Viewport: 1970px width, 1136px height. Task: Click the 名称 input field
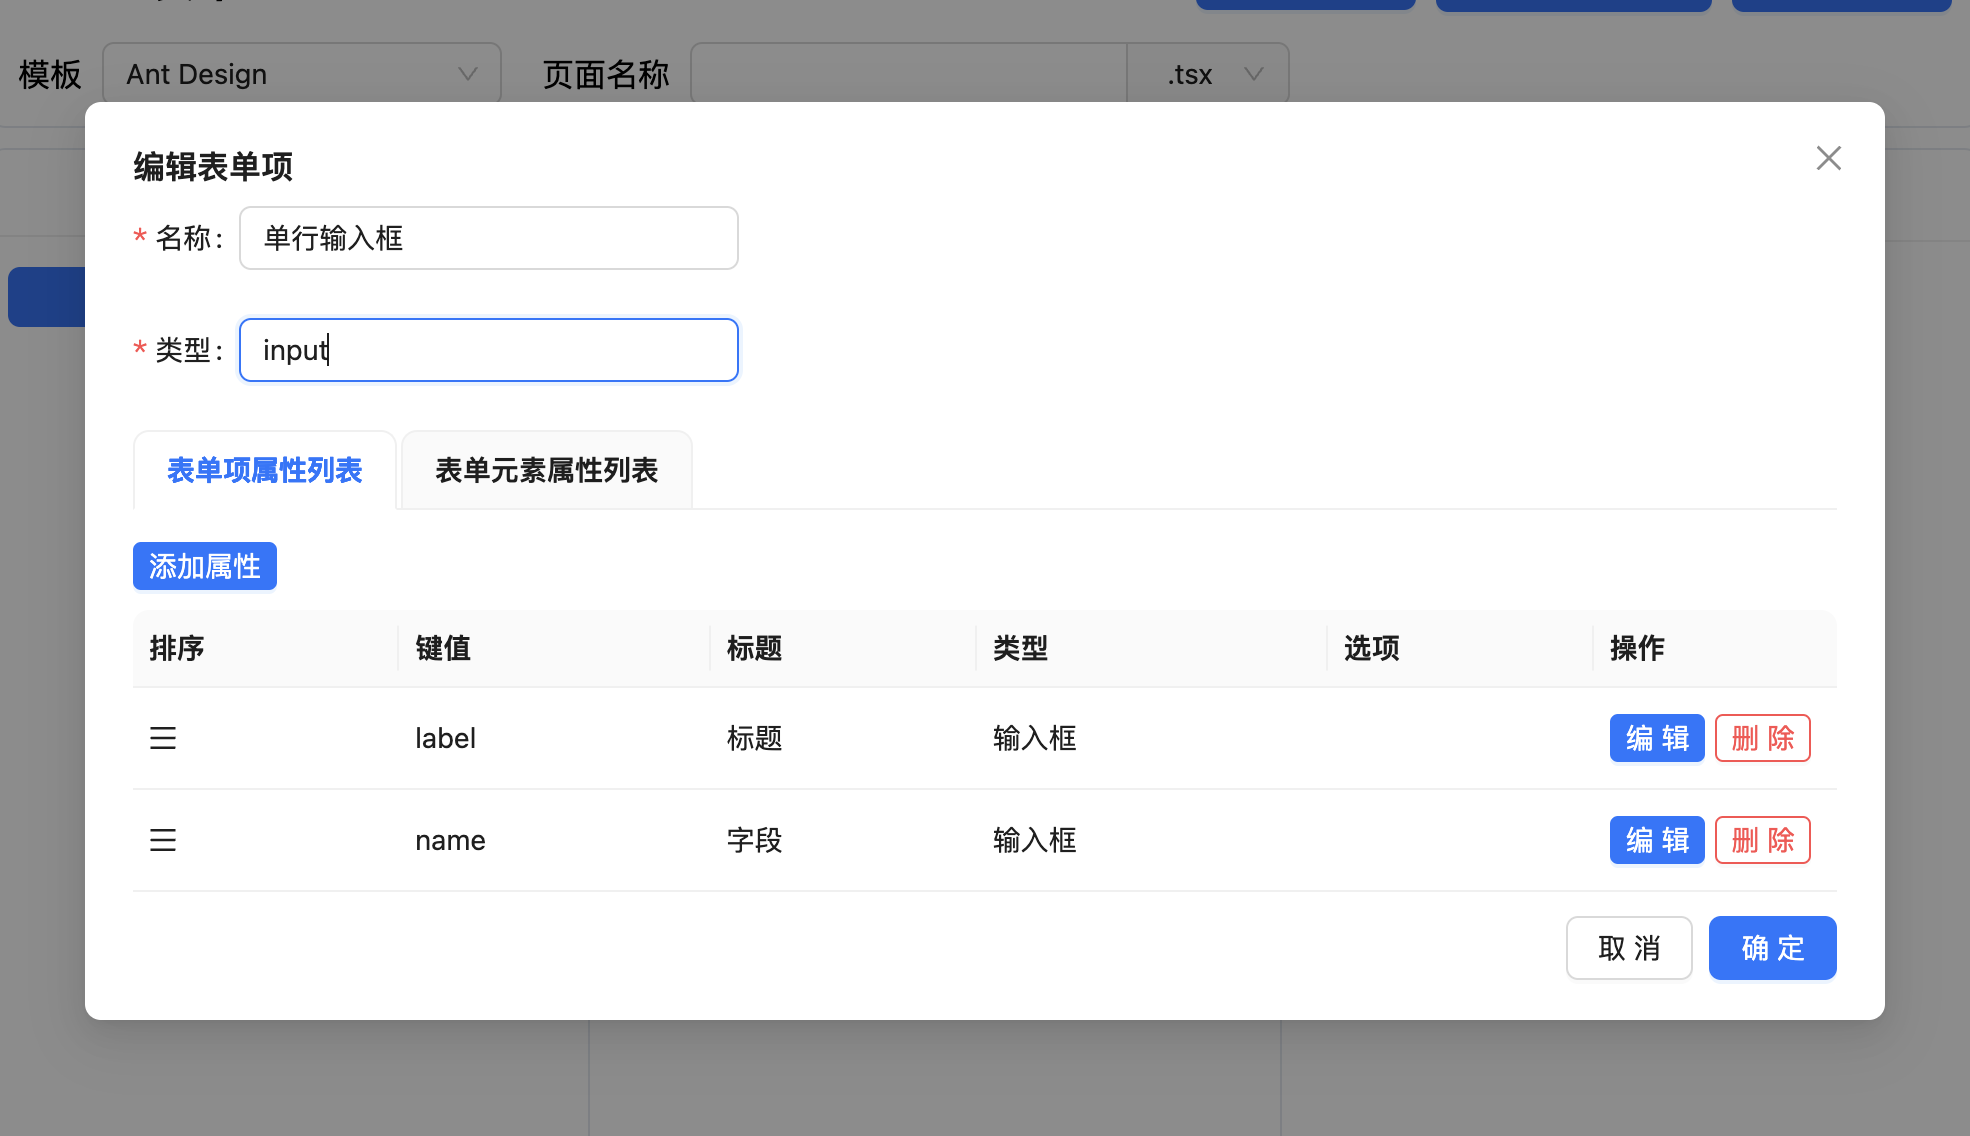click(x=488, y=238)
